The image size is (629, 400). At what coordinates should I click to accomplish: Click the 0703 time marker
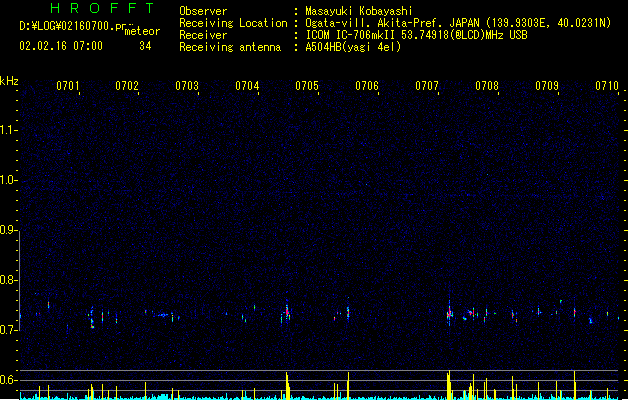coord(187,85)
